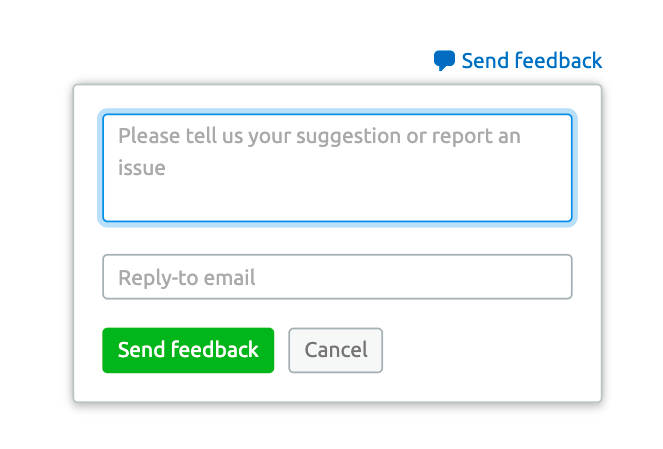Focus the suggestion or issue text area

(x=337, y=168)
